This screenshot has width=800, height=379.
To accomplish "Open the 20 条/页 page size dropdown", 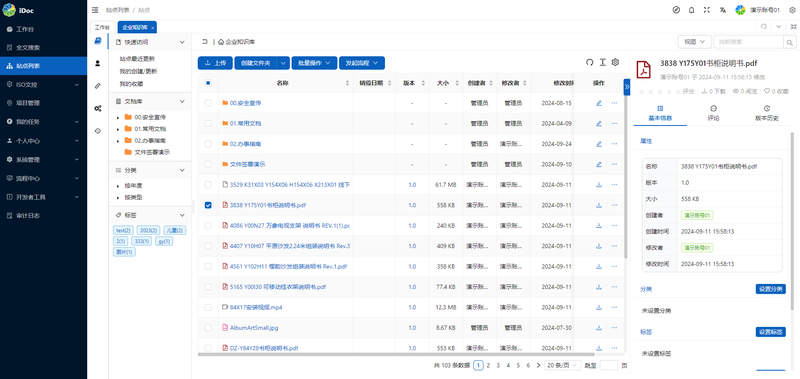I will coord(563,365).
